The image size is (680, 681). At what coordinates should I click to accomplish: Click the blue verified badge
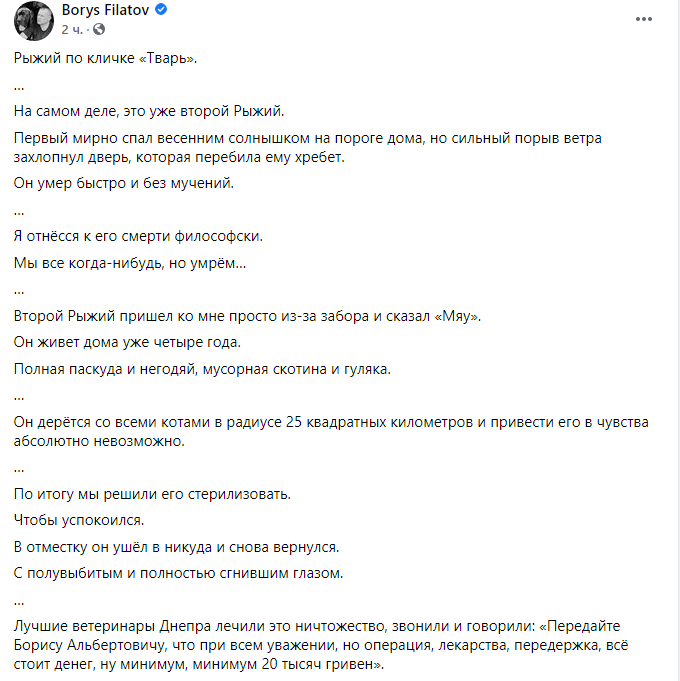point(160,11)
